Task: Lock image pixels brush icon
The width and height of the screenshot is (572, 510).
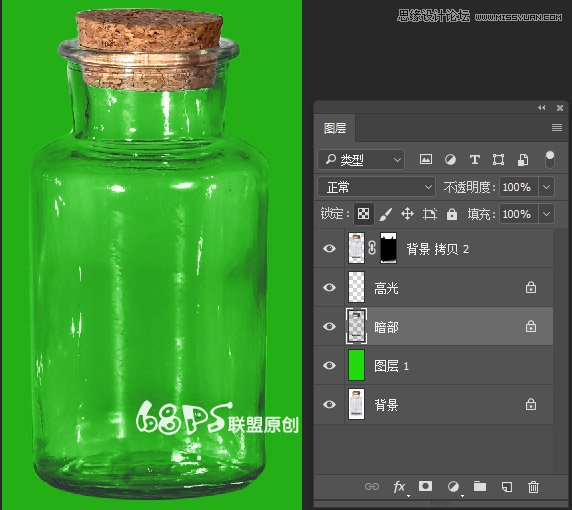Action: click(x=385, y=214)
